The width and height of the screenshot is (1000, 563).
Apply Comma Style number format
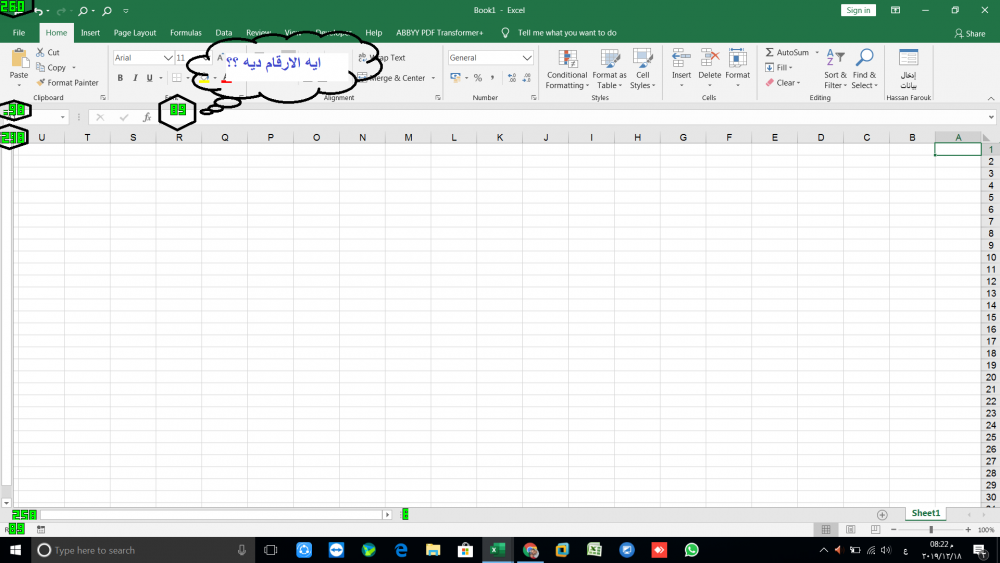492,78
